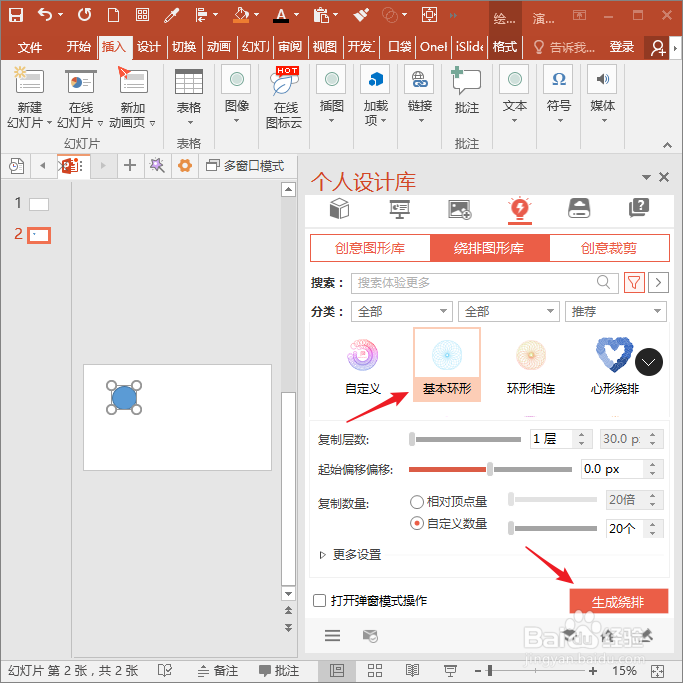This screenshot has height=683, width=683.
Task: Open the Symbol (符号) omega icon
Action: coord(558,79)
